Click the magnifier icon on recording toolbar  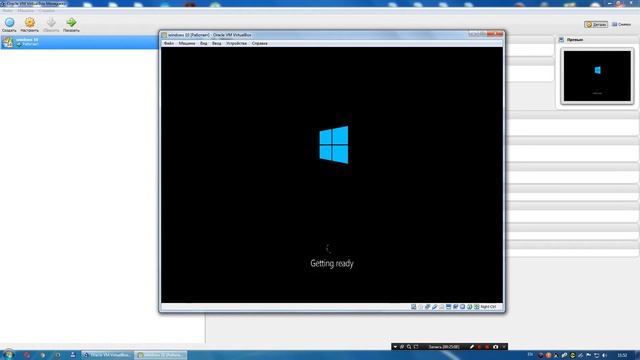(409, 347)
